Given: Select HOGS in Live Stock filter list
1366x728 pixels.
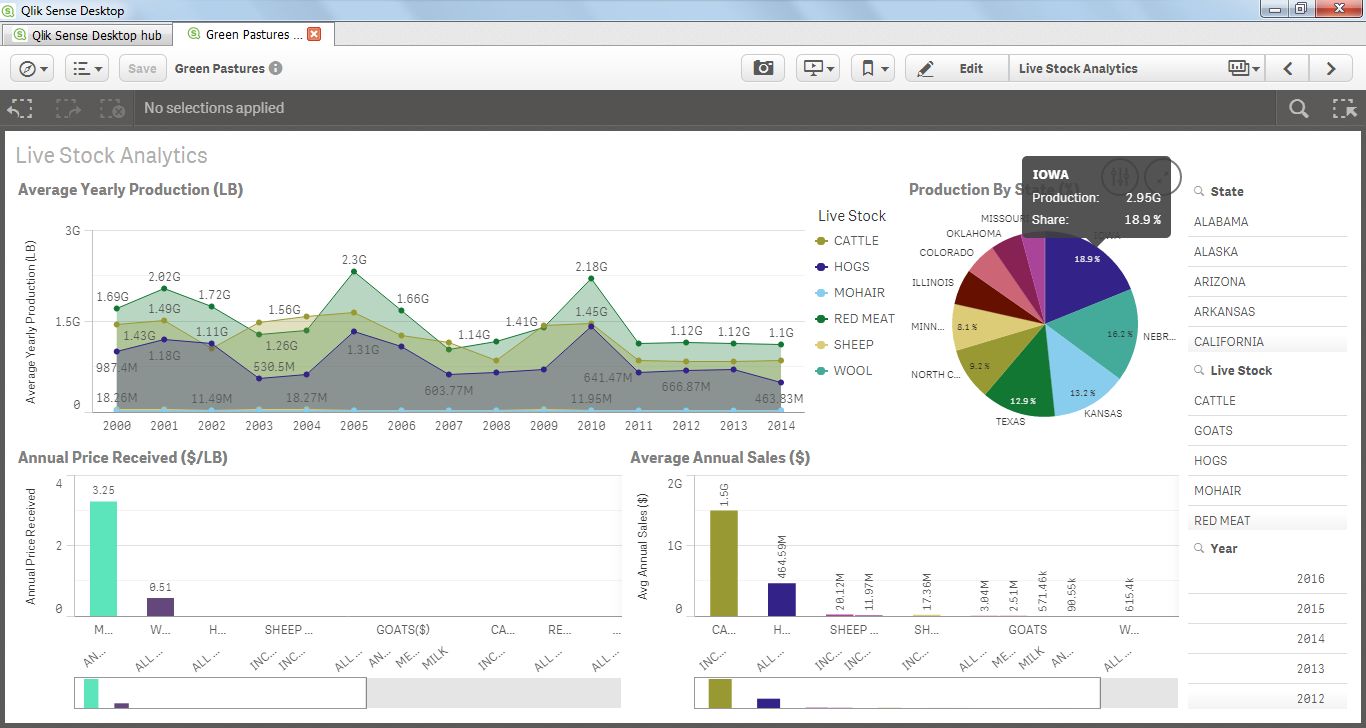Looking at the screenshot, I should point(1267,460).
